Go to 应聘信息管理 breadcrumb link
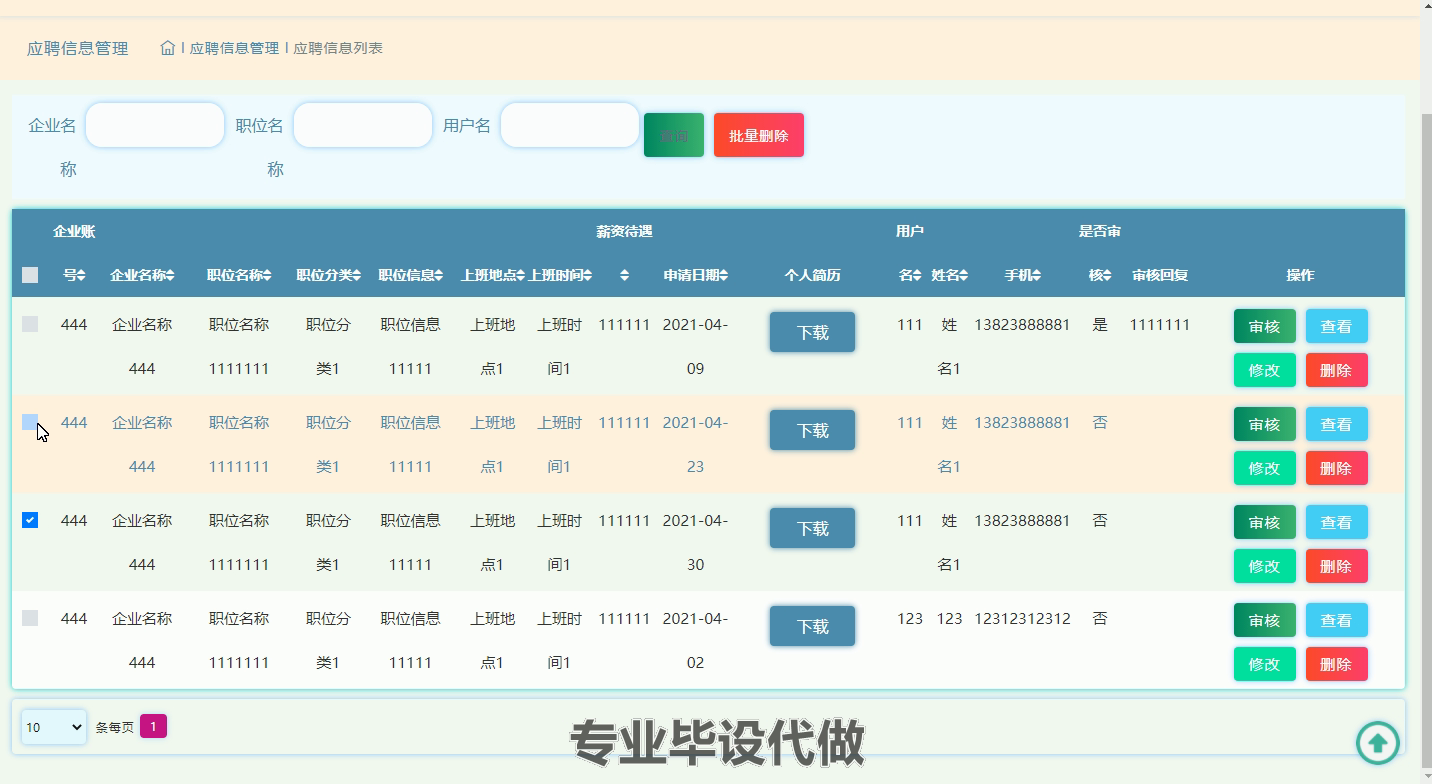Screen dimensions: 1432x784 234,48
